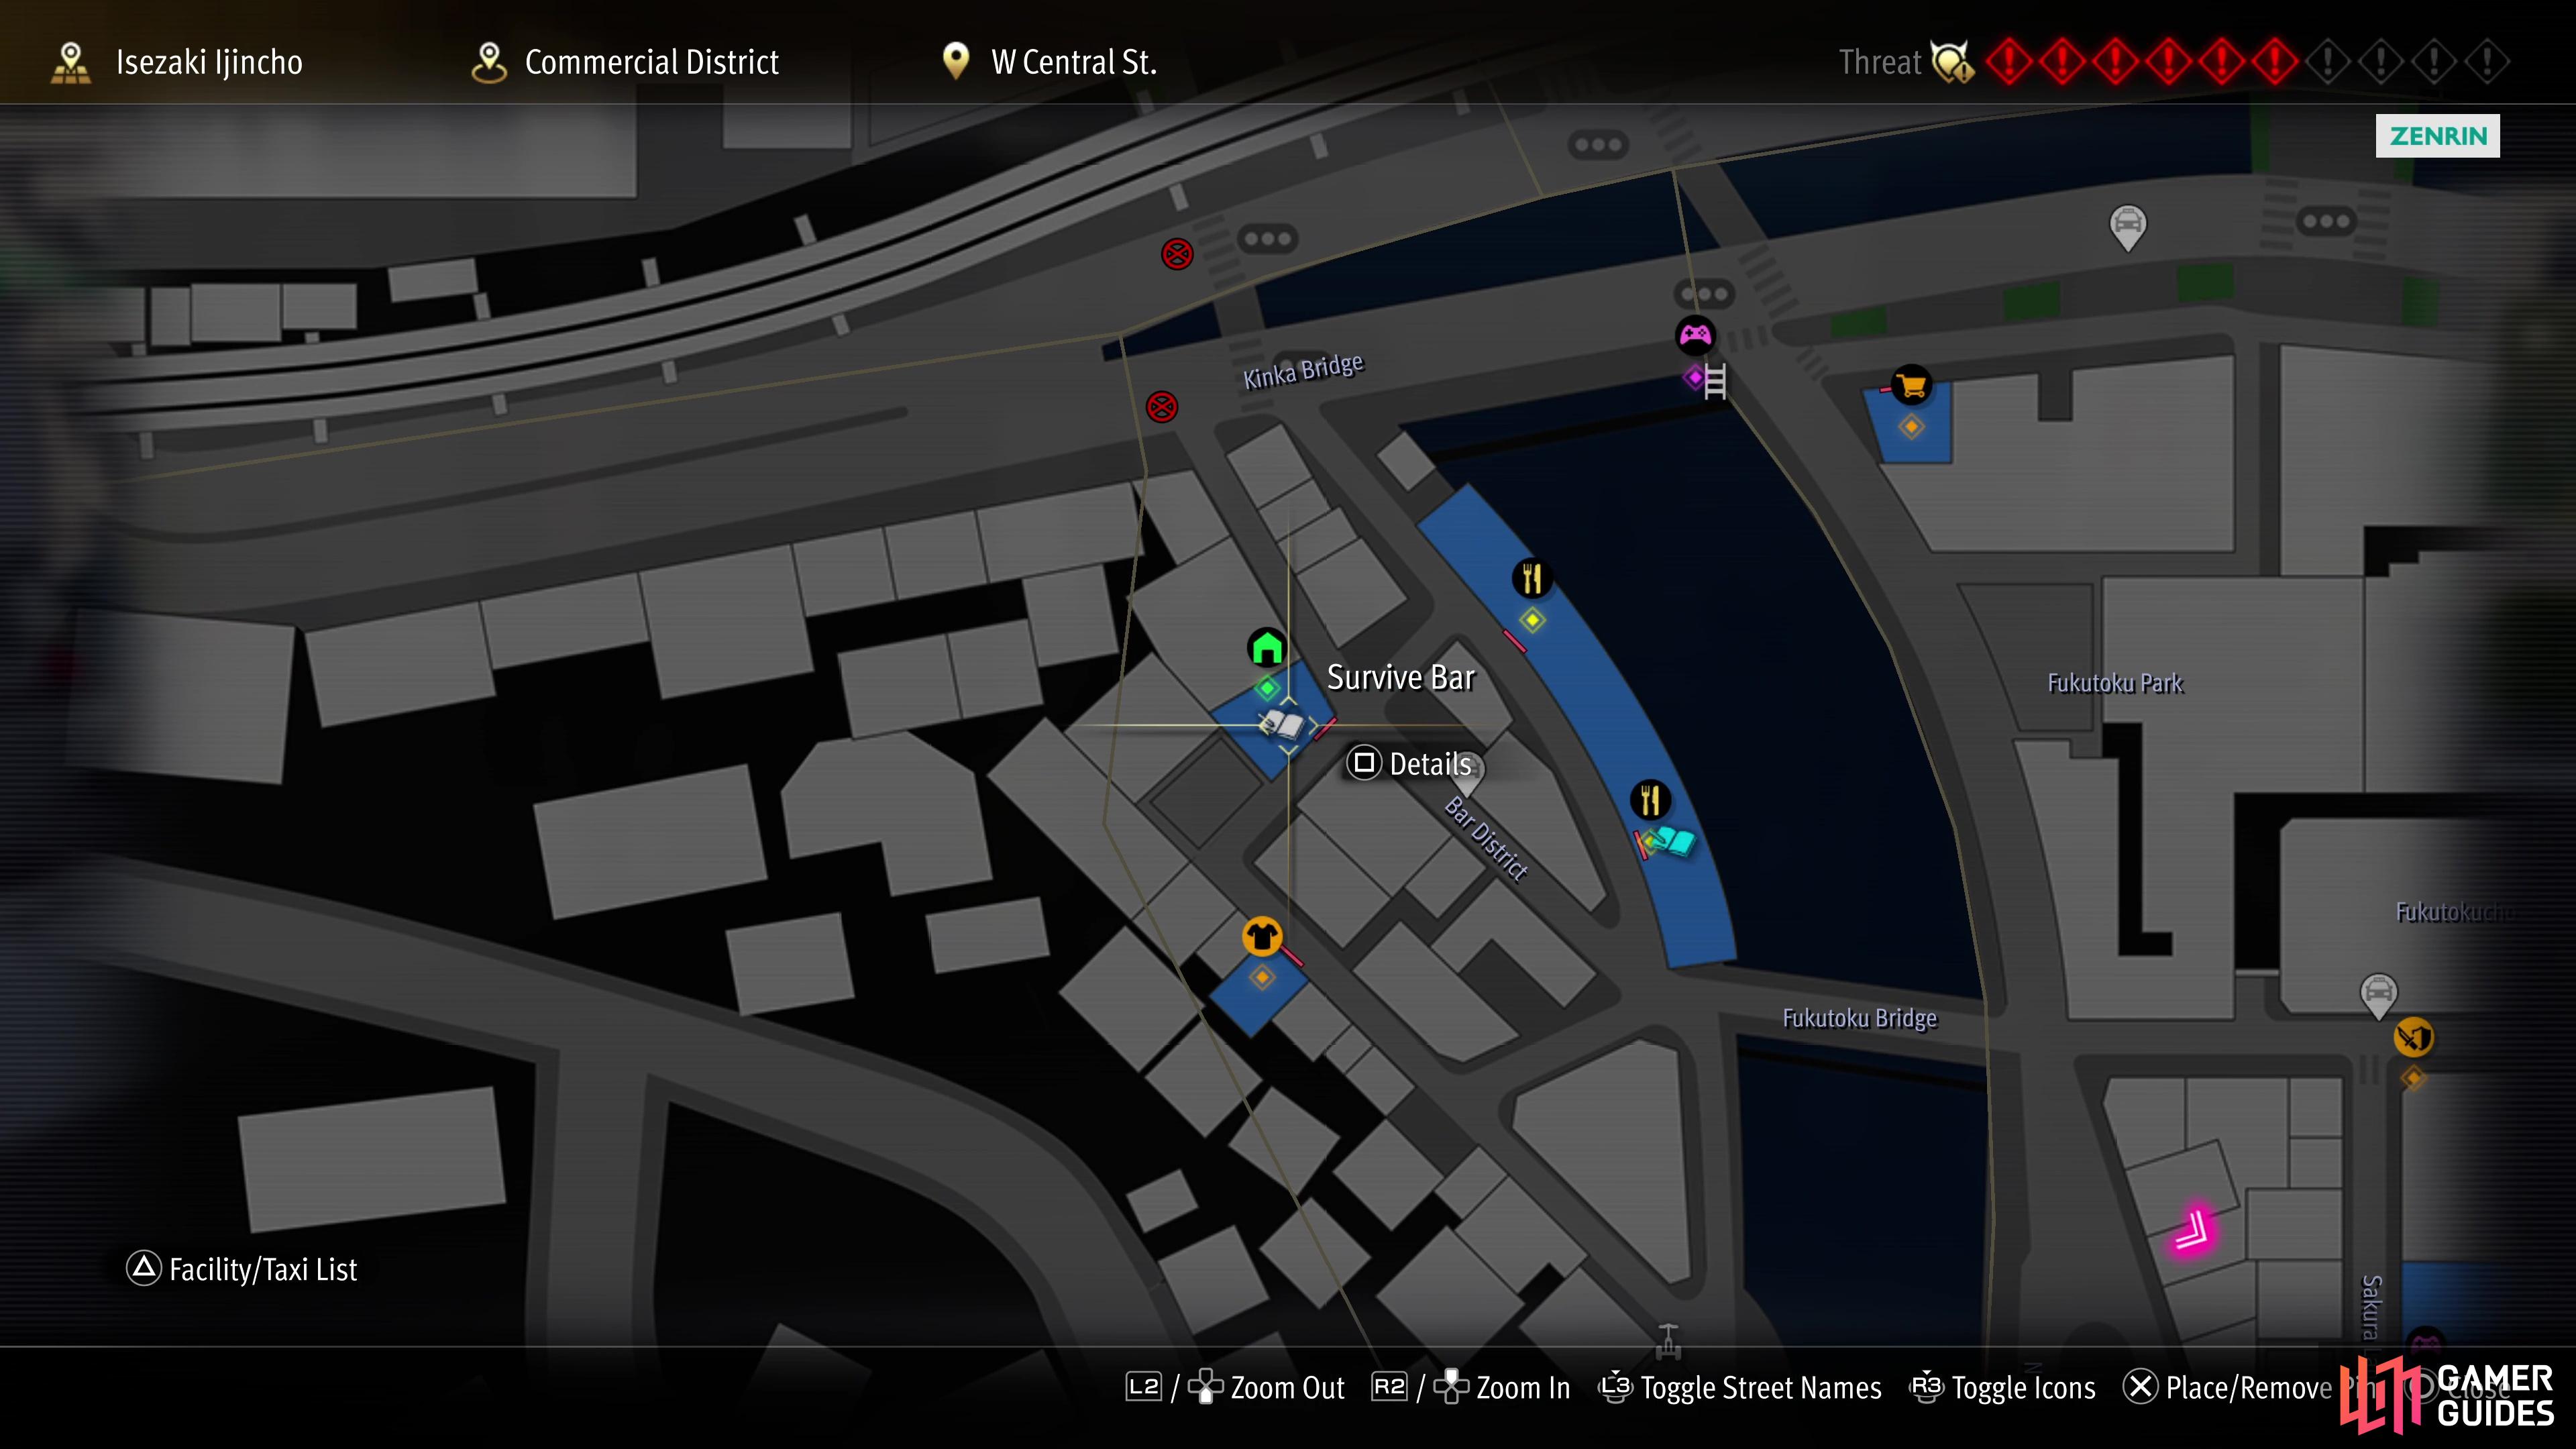2576x1449 pixels.
Task: Select the shopping cart store icon
Action: tap(1911, 385)
